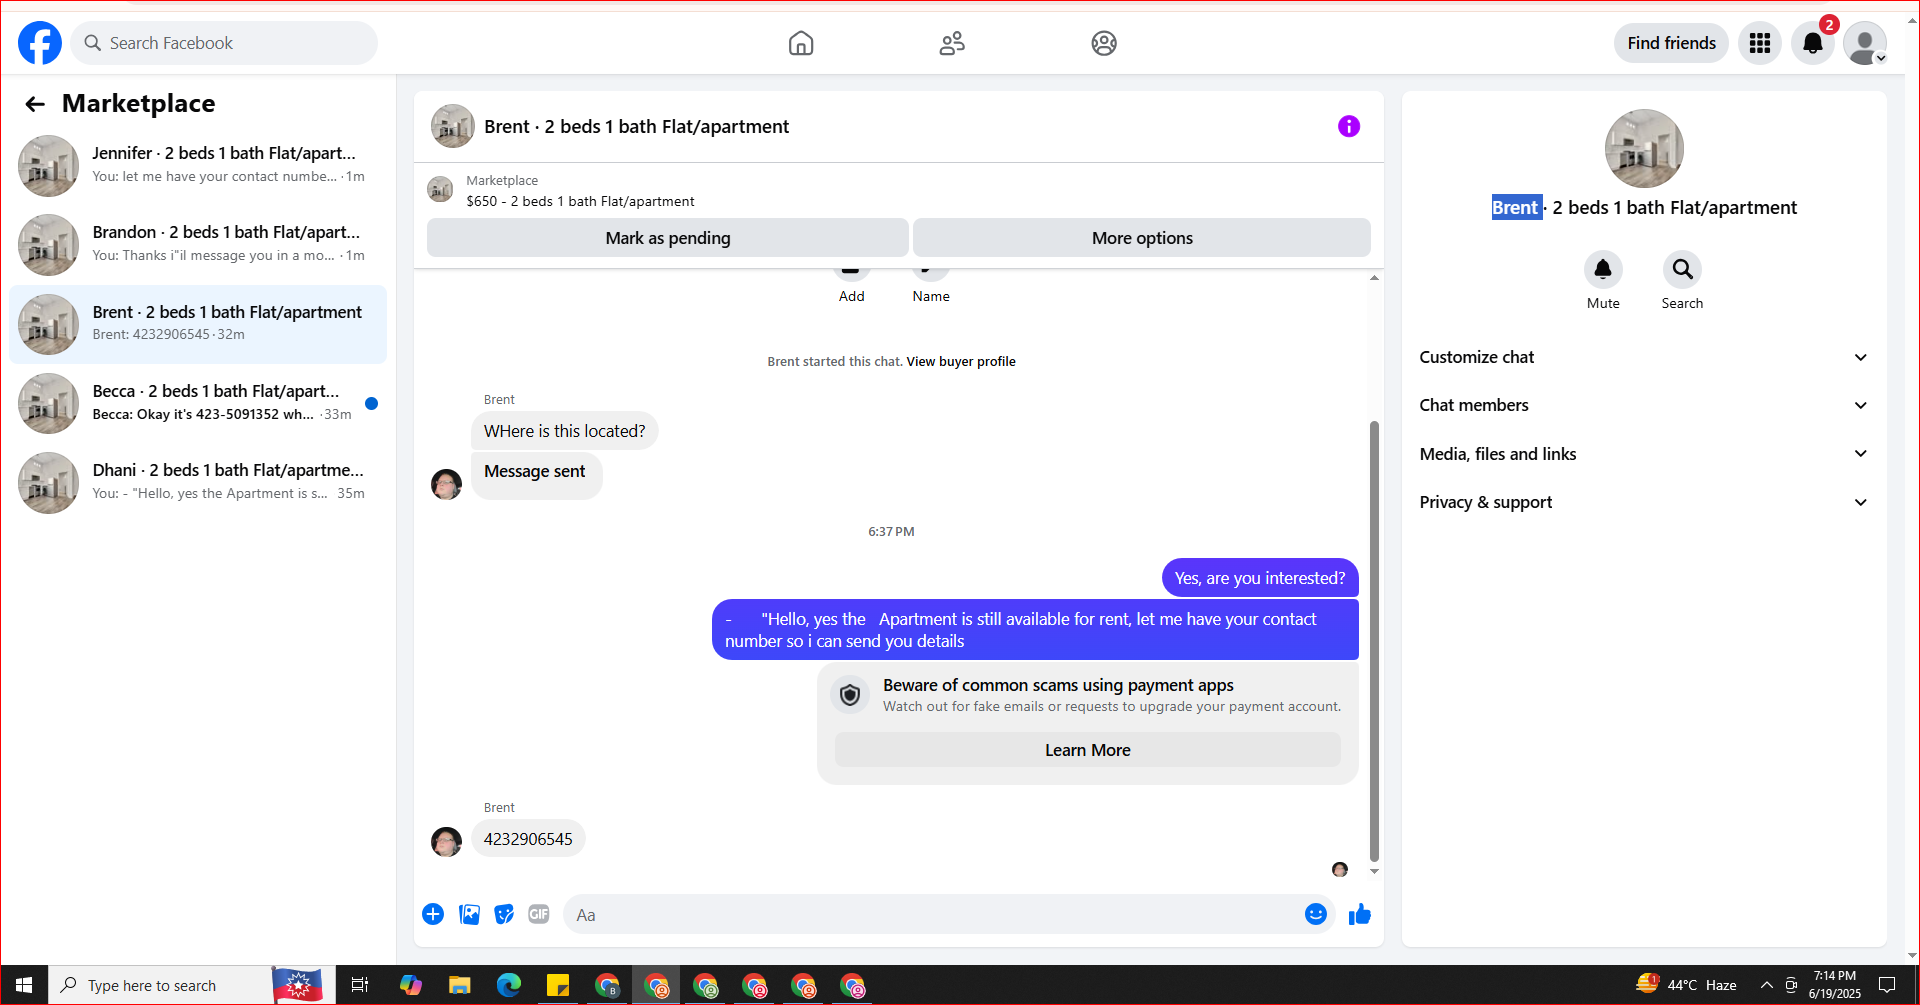Click the 44°C Haze weather widget
The width and height of the screenshot is (1920, 1005).
pyautogui.click(x=1687, y=985)
